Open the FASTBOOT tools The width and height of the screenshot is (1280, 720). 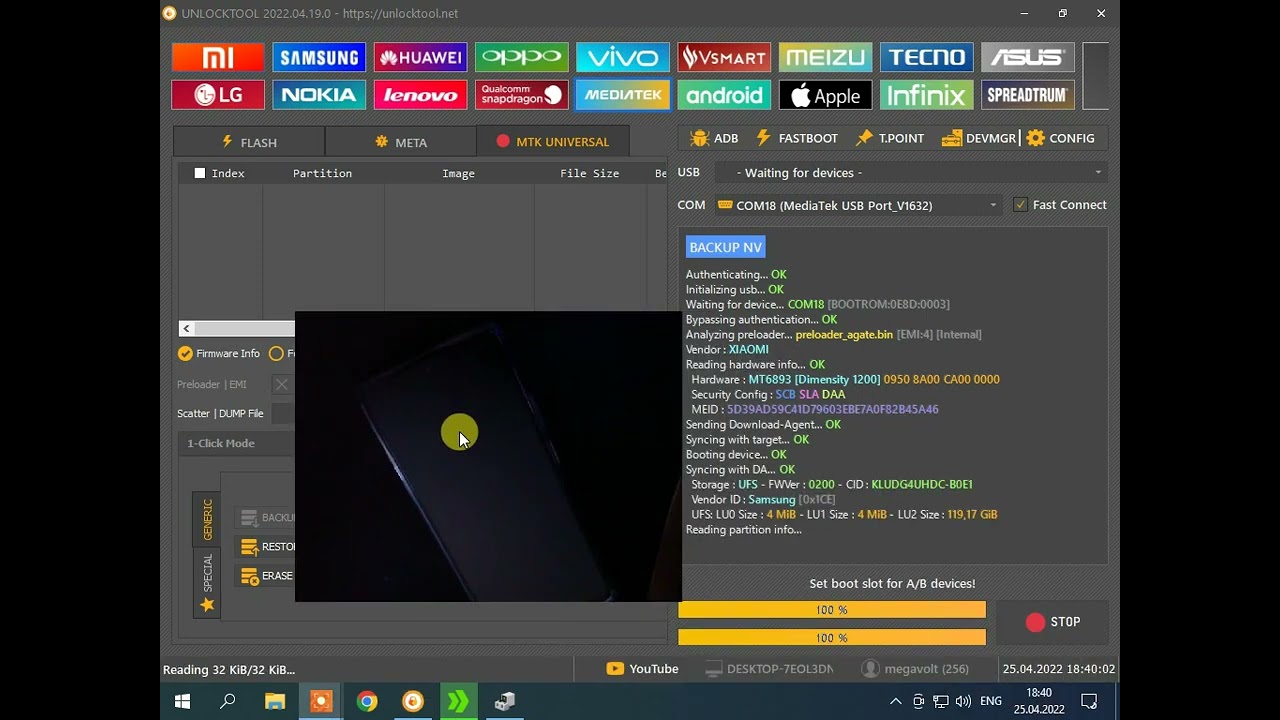click(797, 138)
